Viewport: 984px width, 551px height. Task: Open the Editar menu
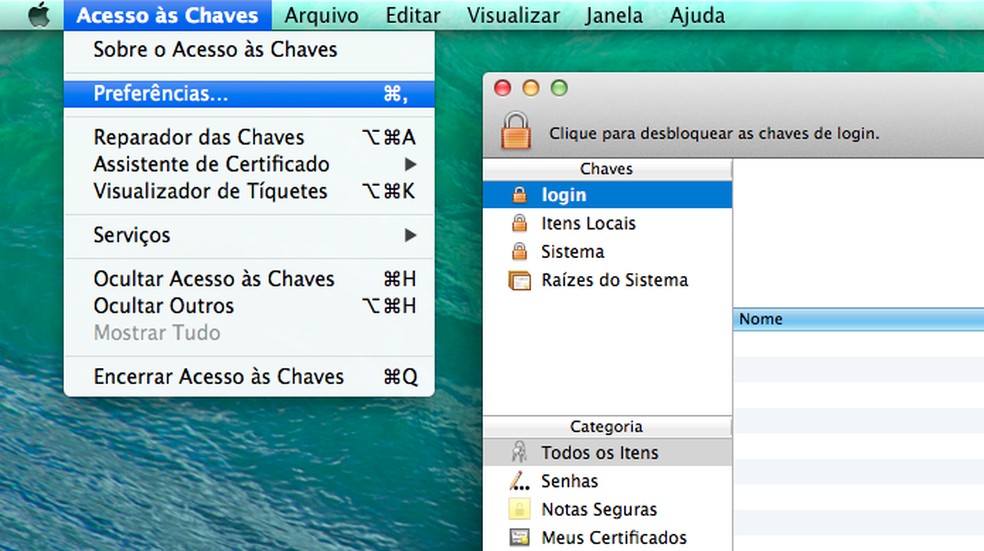[x=413, y=15]
